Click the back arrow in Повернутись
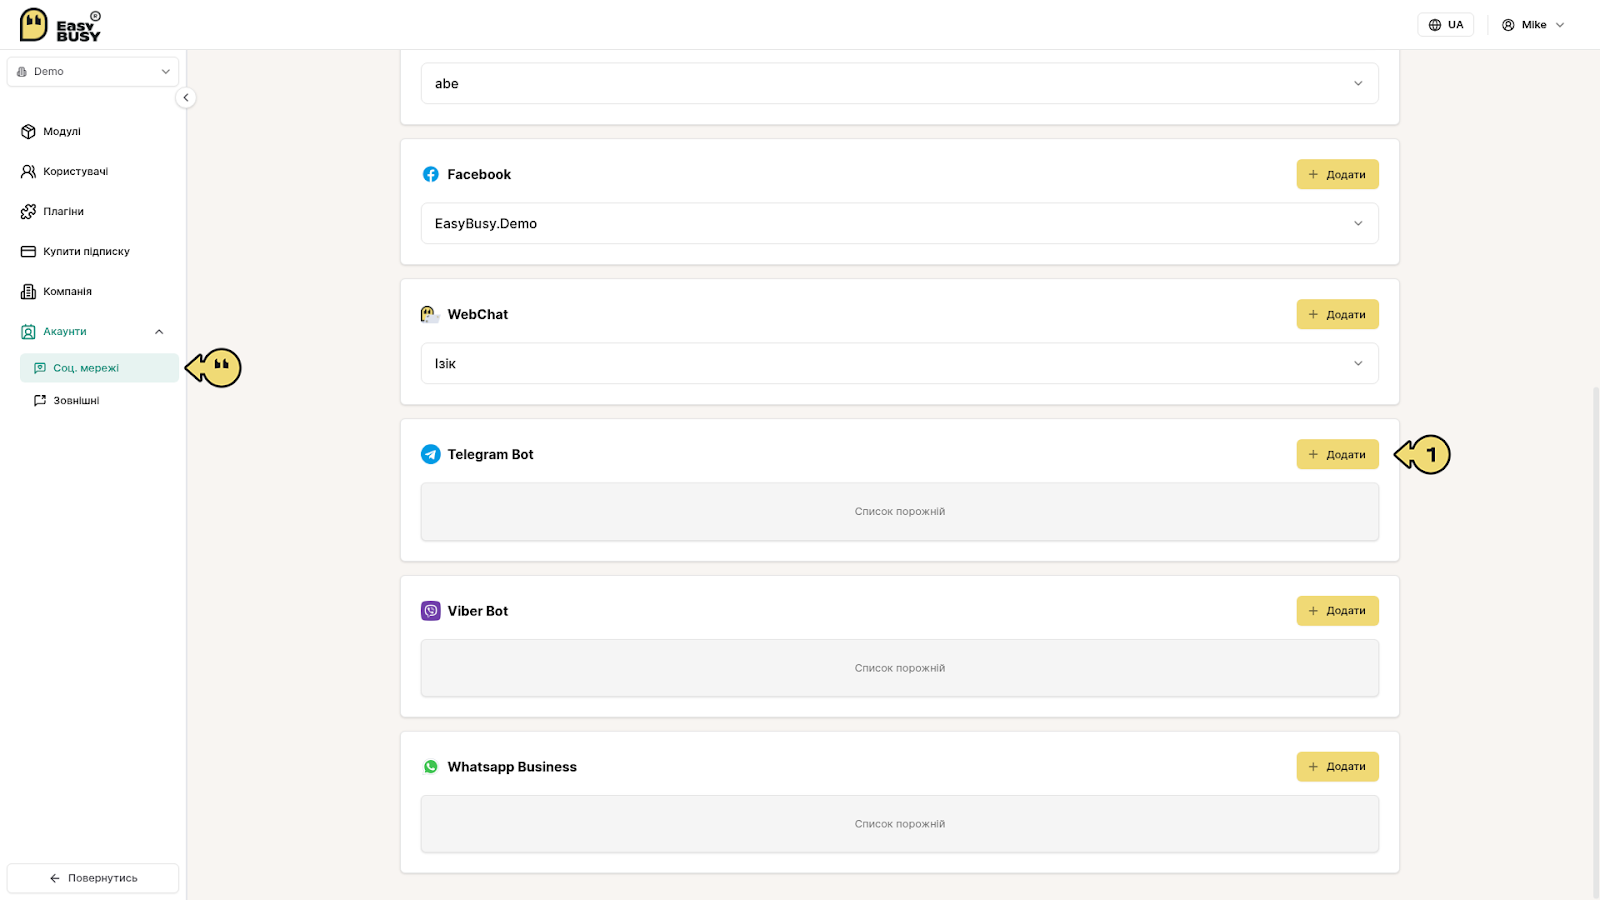Image resolution: width=1600 pixels, height=900 pixels. pos(55,878)
